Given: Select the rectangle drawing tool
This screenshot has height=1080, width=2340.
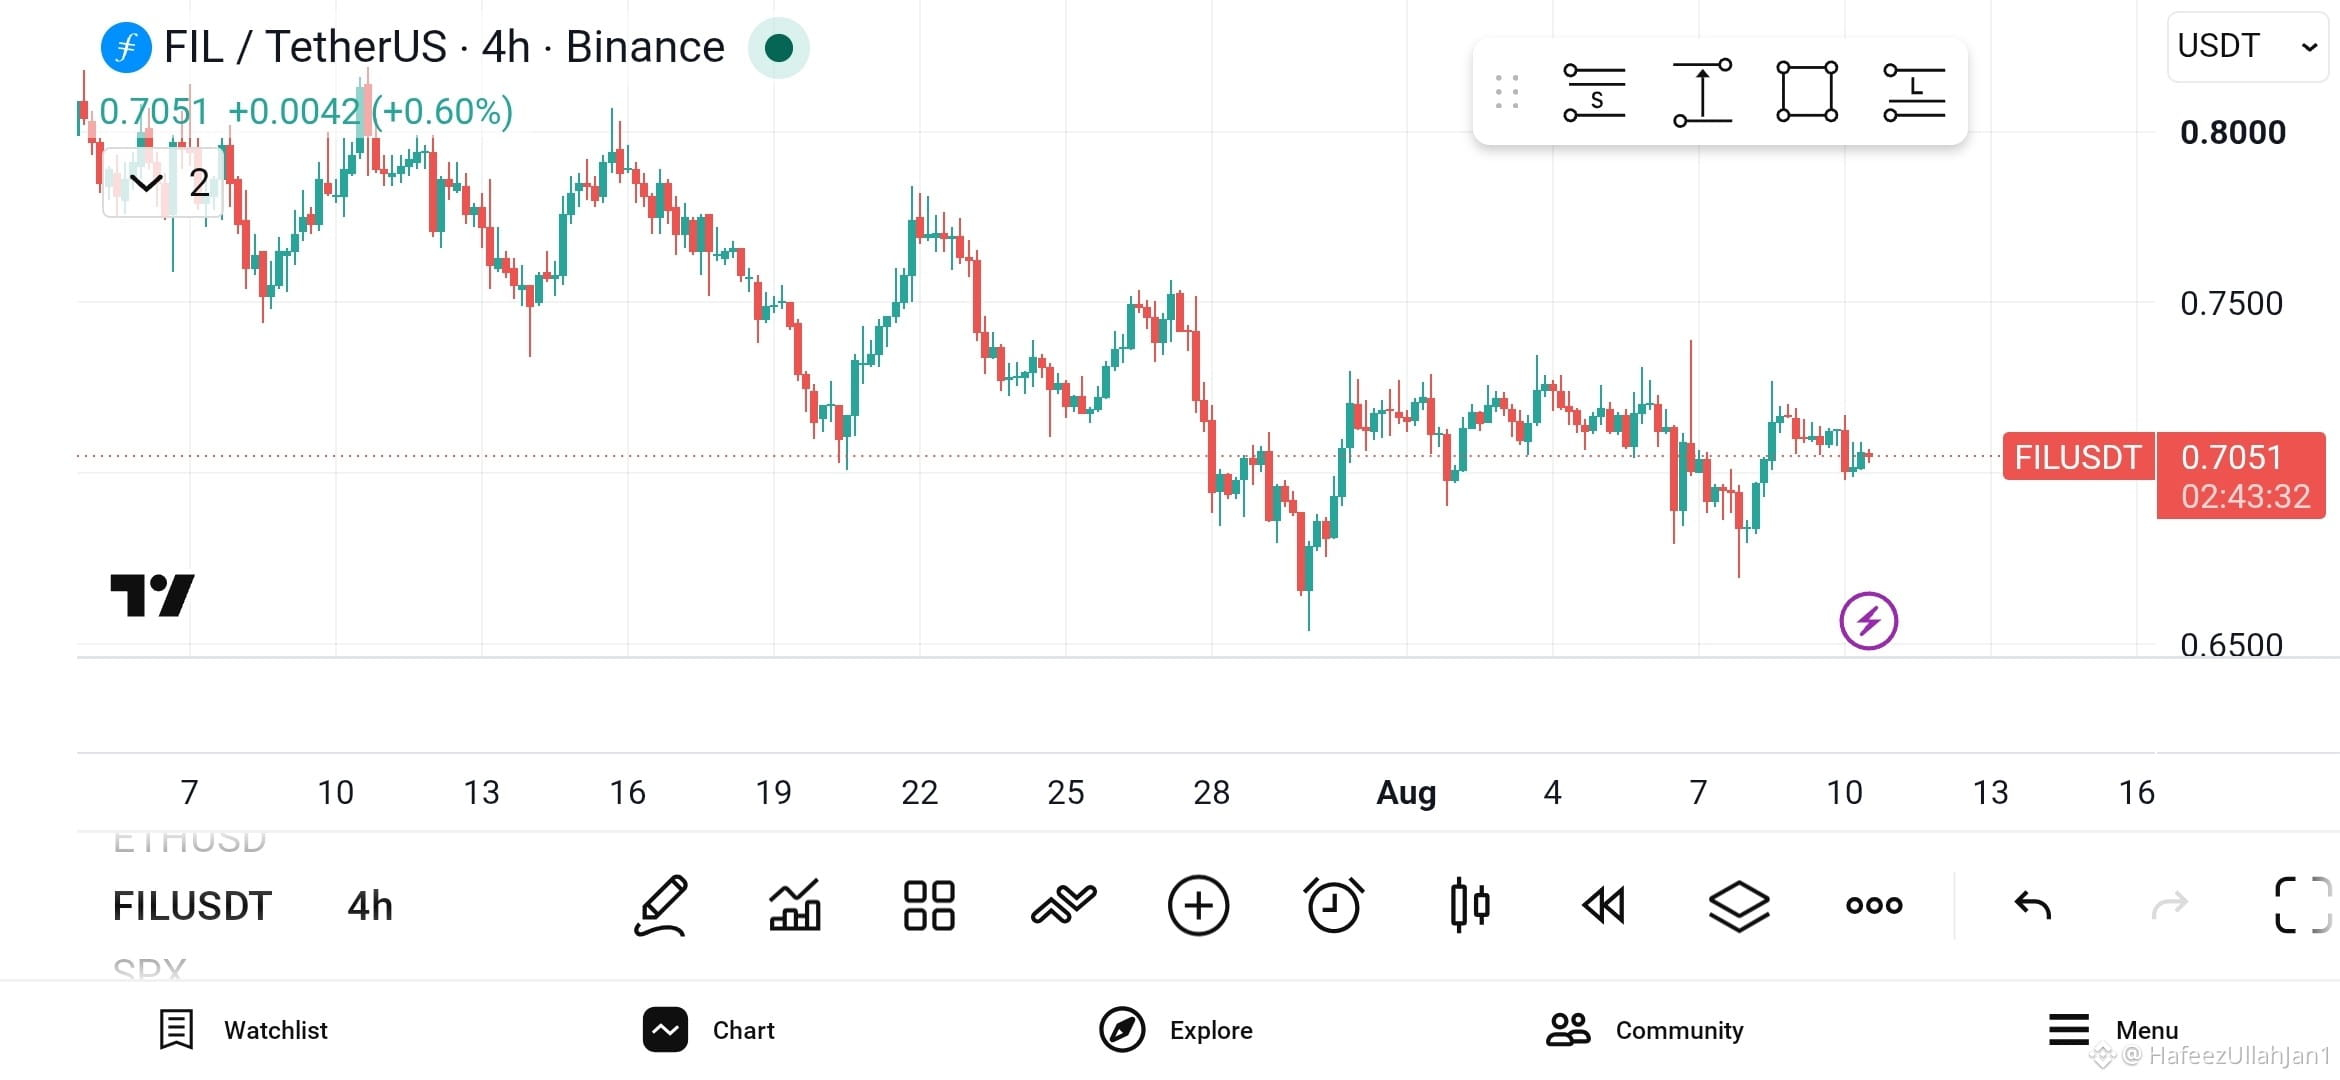Looking at the screenshot, I should coord(1807,92).
